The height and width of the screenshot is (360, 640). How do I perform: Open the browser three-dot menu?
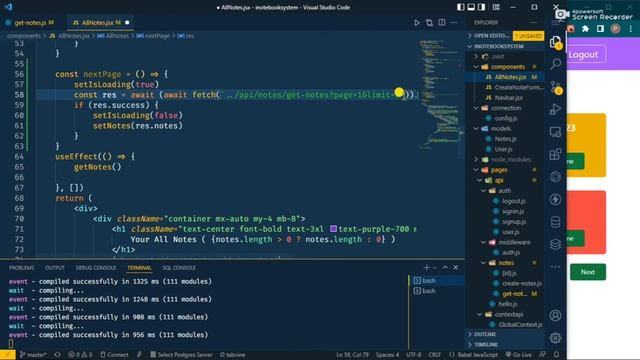(631, 29)
